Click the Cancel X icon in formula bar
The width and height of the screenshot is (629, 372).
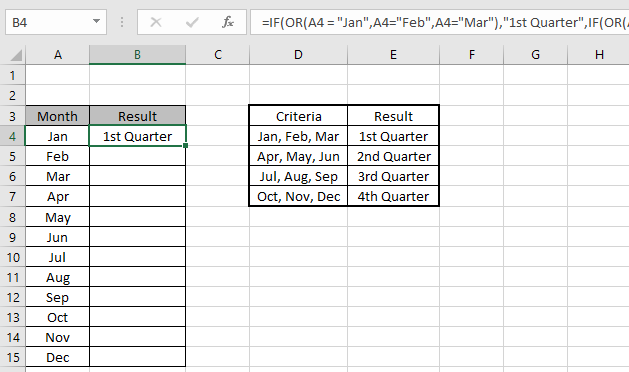pos(156,22)
